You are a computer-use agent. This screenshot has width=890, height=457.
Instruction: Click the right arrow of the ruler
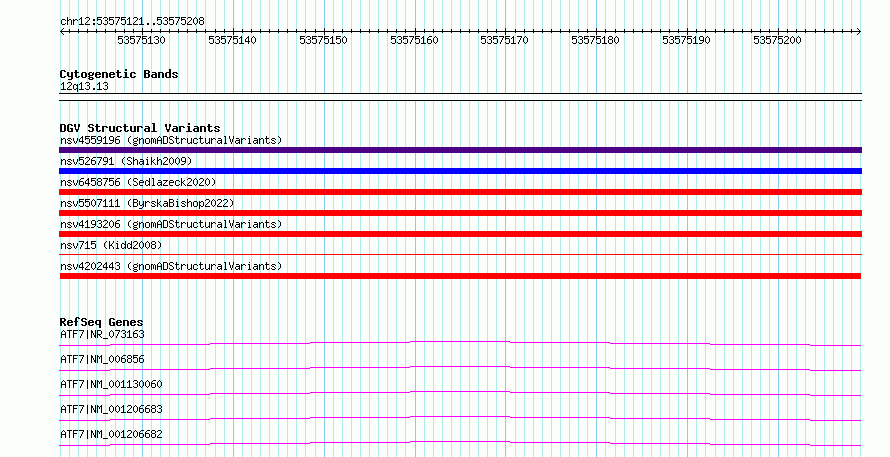(859, 32)
